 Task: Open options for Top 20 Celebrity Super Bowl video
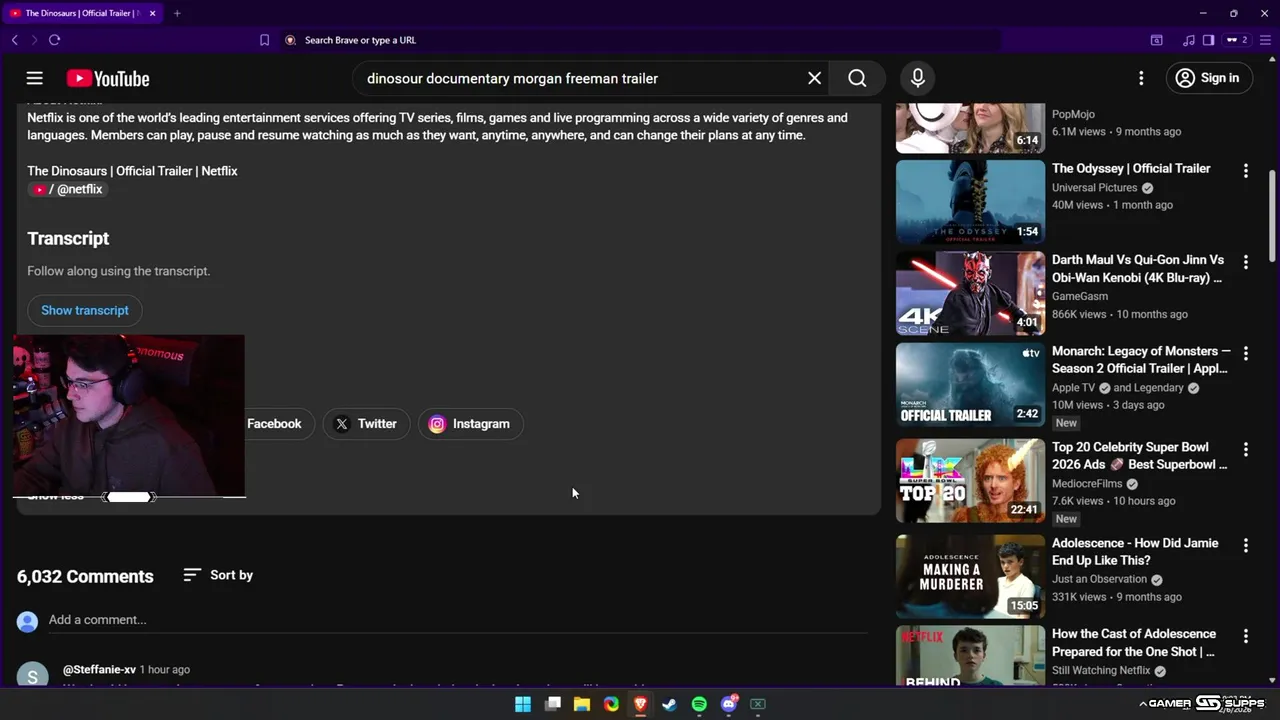[1246, 449]
